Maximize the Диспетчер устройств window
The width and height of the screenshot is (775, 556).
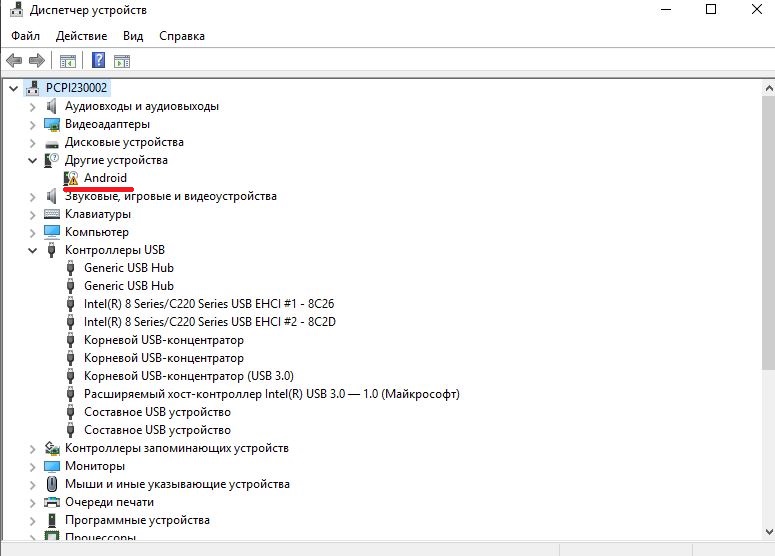(711, 9)
